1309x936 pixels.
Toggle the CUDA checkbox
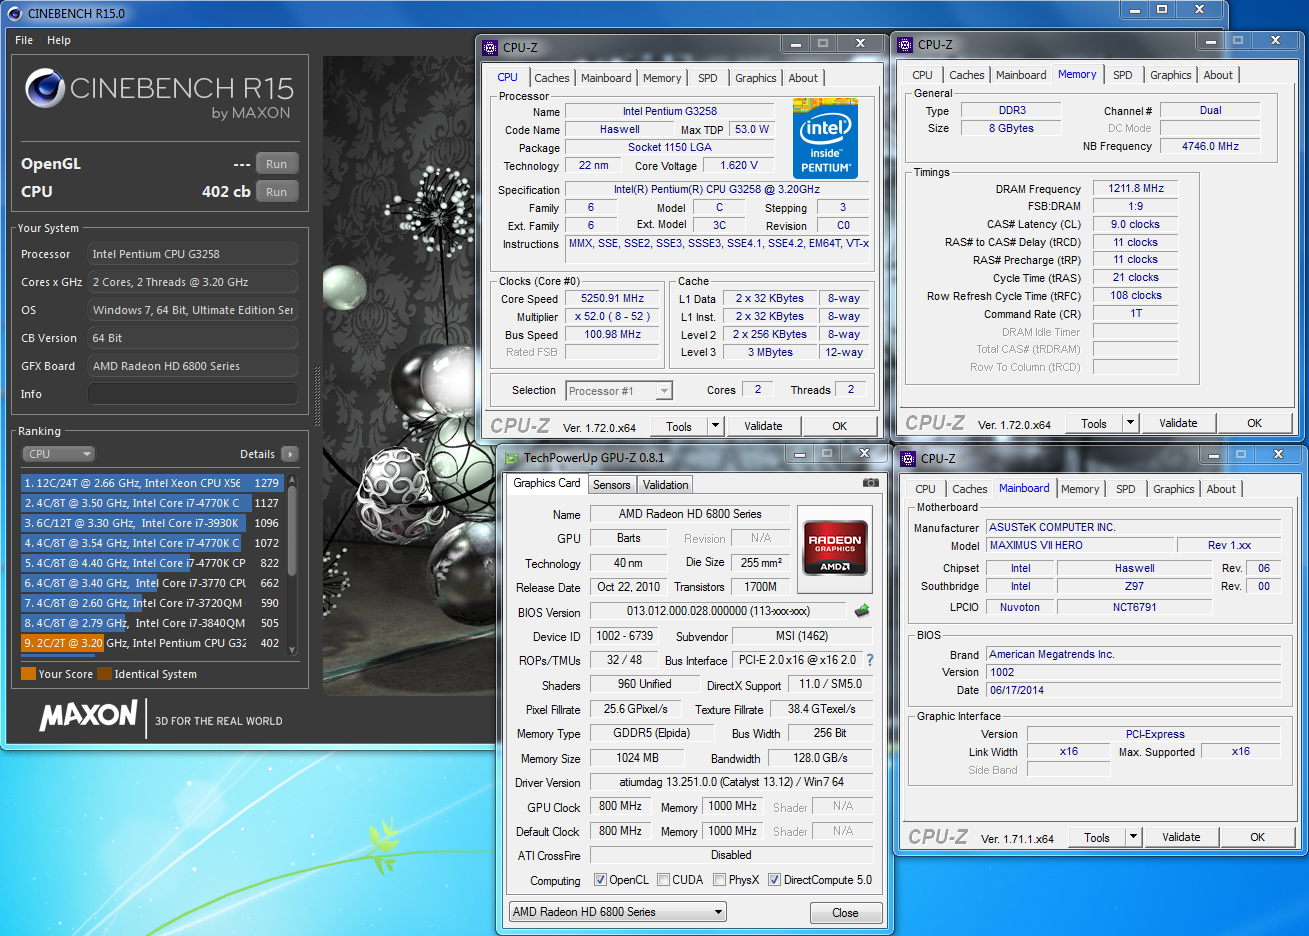point(663,880)
